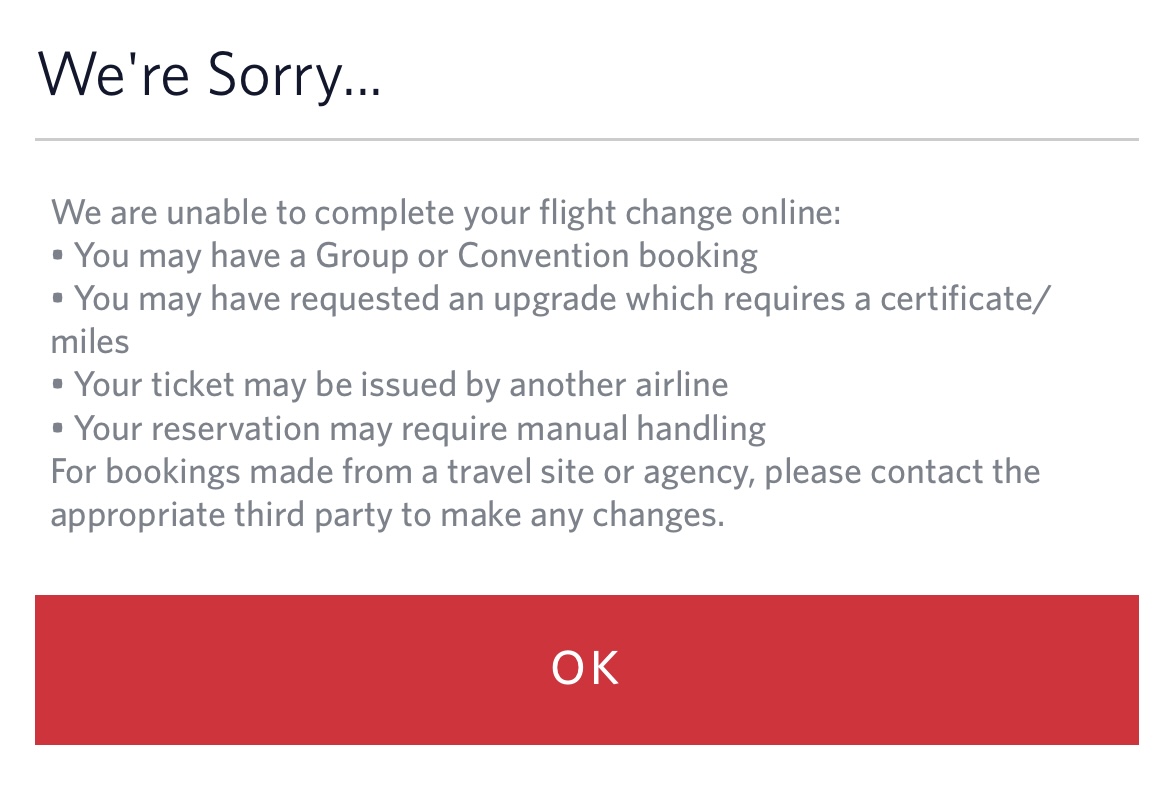
Task: Select the Group or Convention booking line
Action: [415, 256]
